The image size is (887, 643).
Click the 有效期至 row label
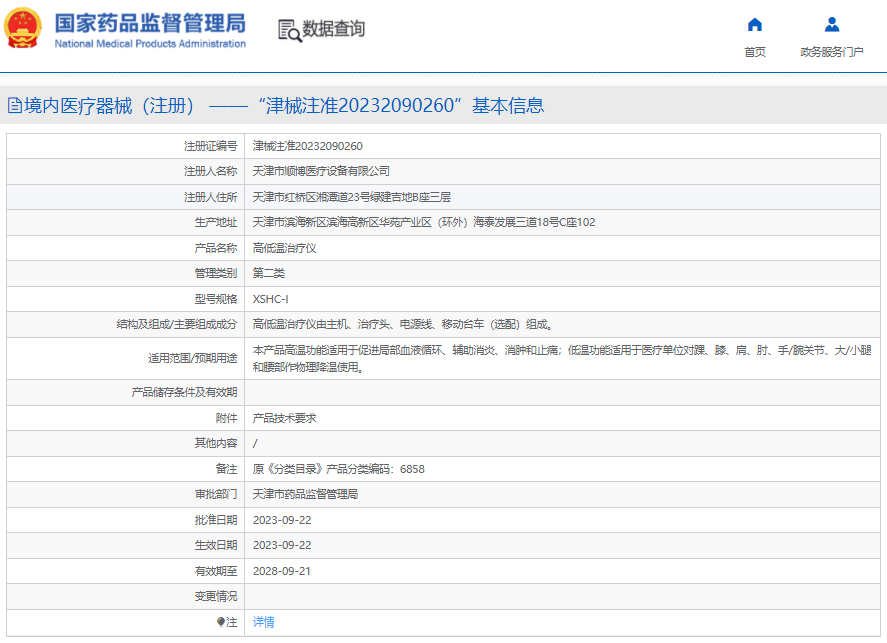point(216,571)
